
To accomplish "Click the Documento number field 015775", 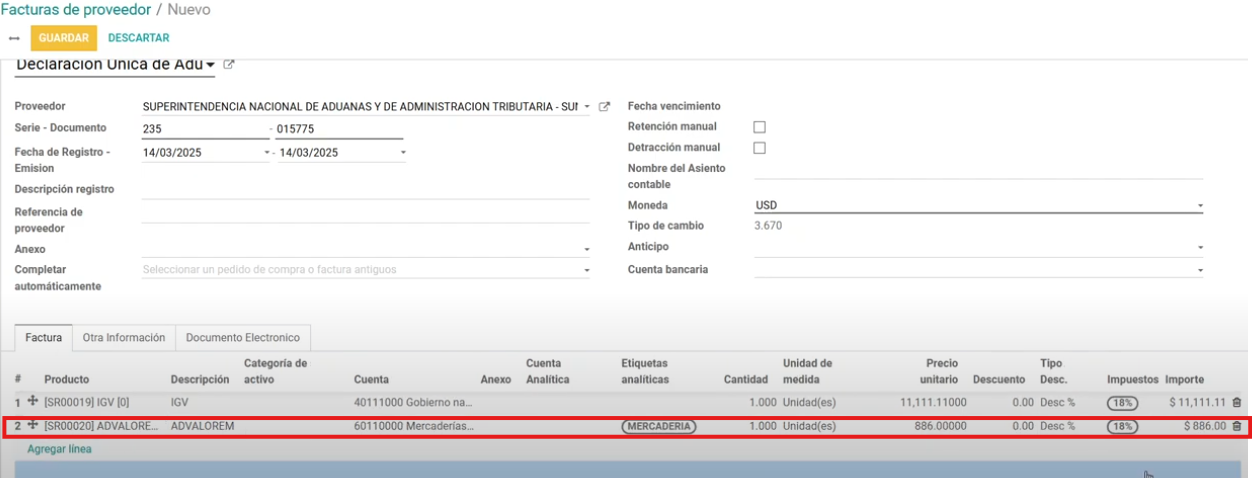I will pos(339,129).
